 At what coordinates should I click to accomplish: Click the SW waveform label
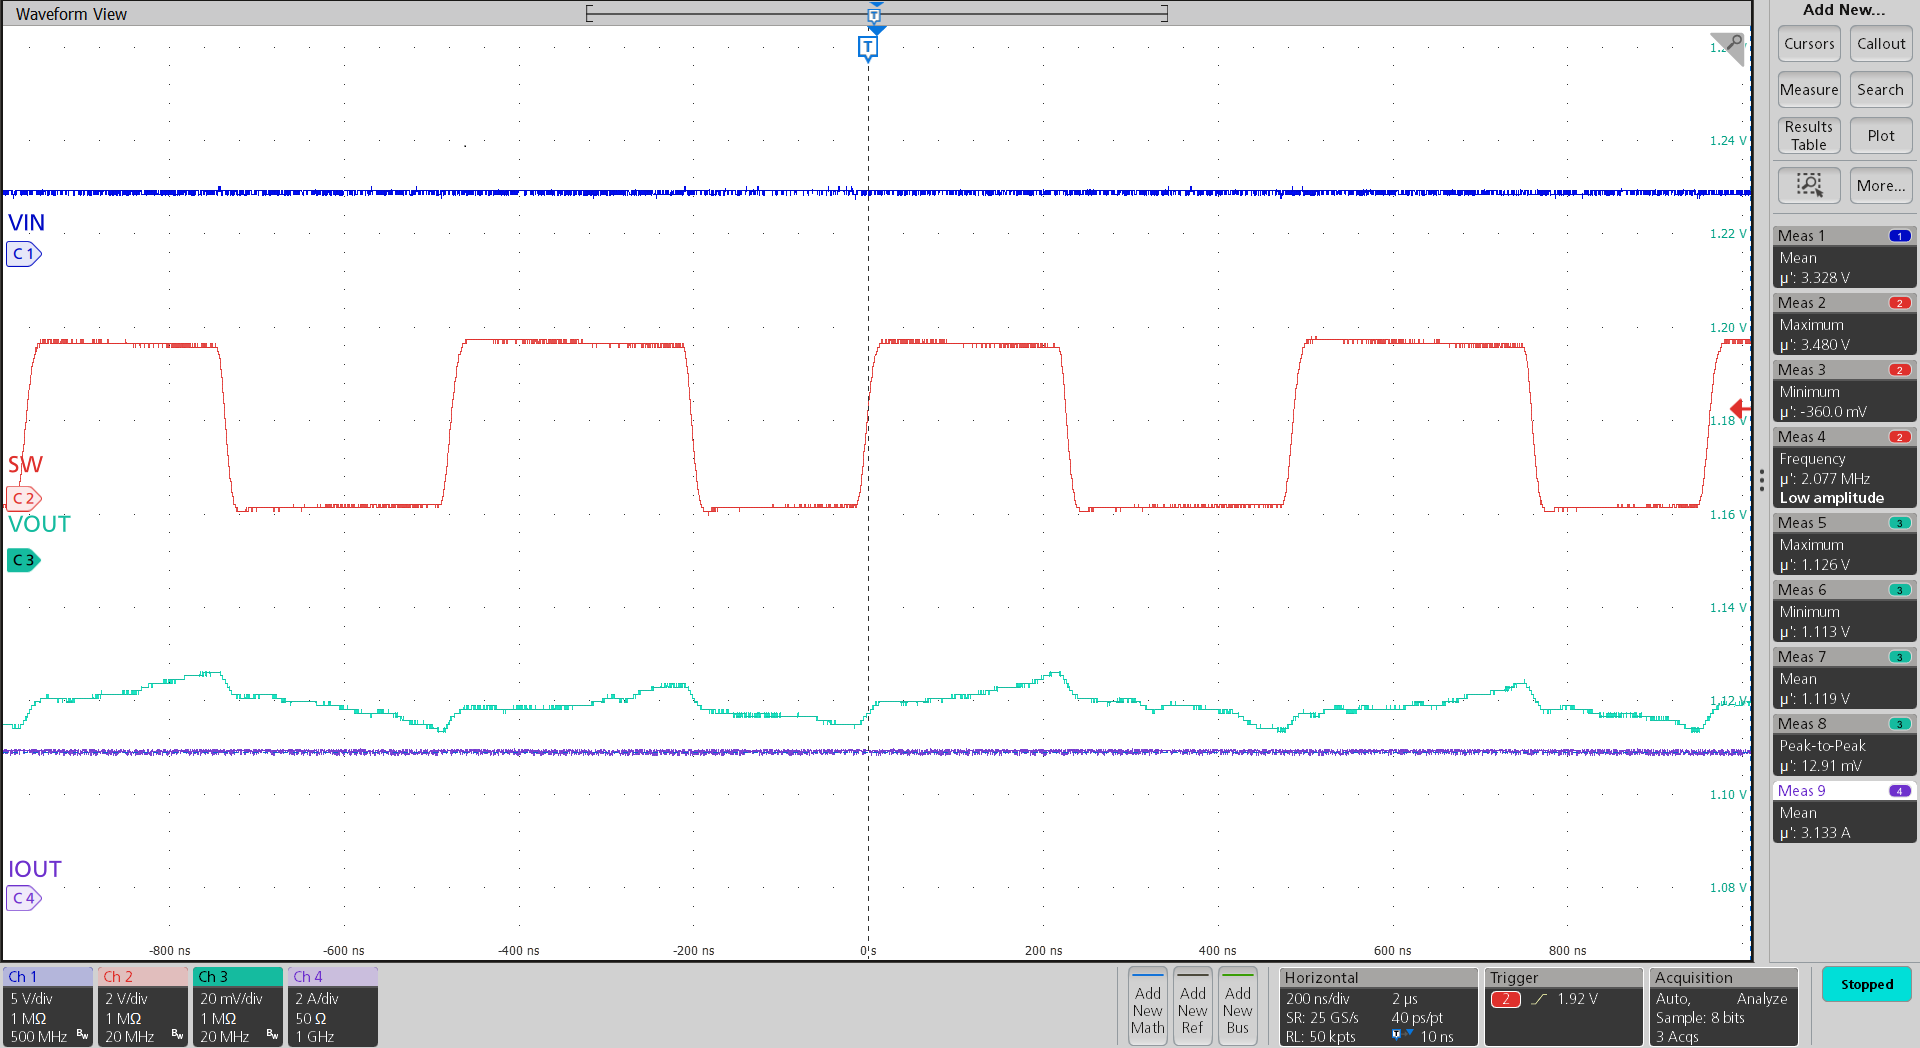[25, 465]
